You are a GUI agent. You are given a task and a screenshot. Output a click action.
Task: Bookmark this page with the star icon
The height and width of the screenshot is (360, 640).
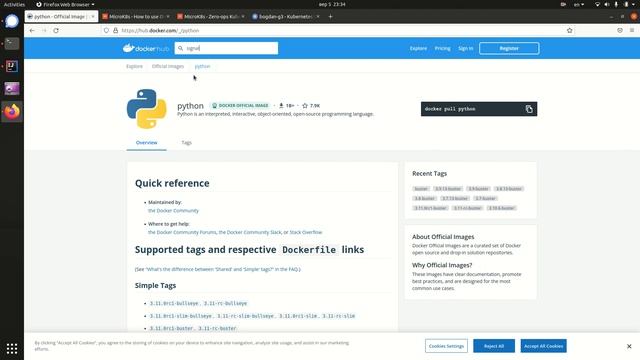click(x=569, y=31)
